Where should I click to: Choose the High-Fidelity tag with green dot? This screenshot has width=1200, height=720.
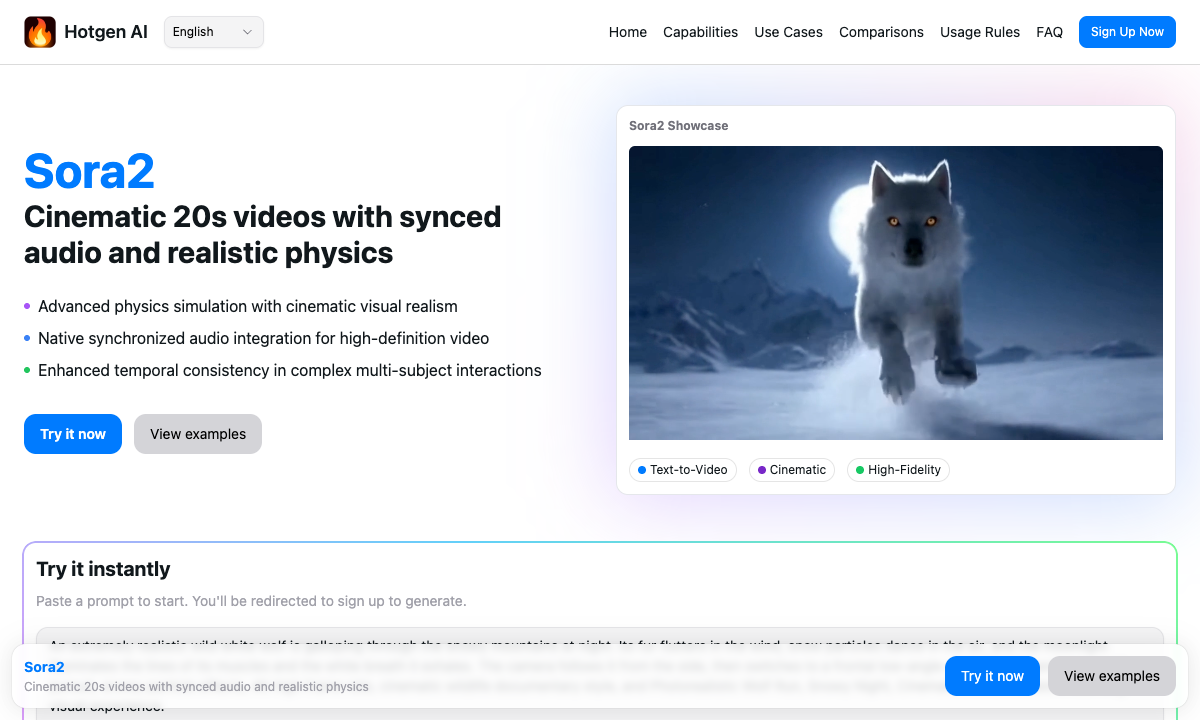click(x=898, y=470)
